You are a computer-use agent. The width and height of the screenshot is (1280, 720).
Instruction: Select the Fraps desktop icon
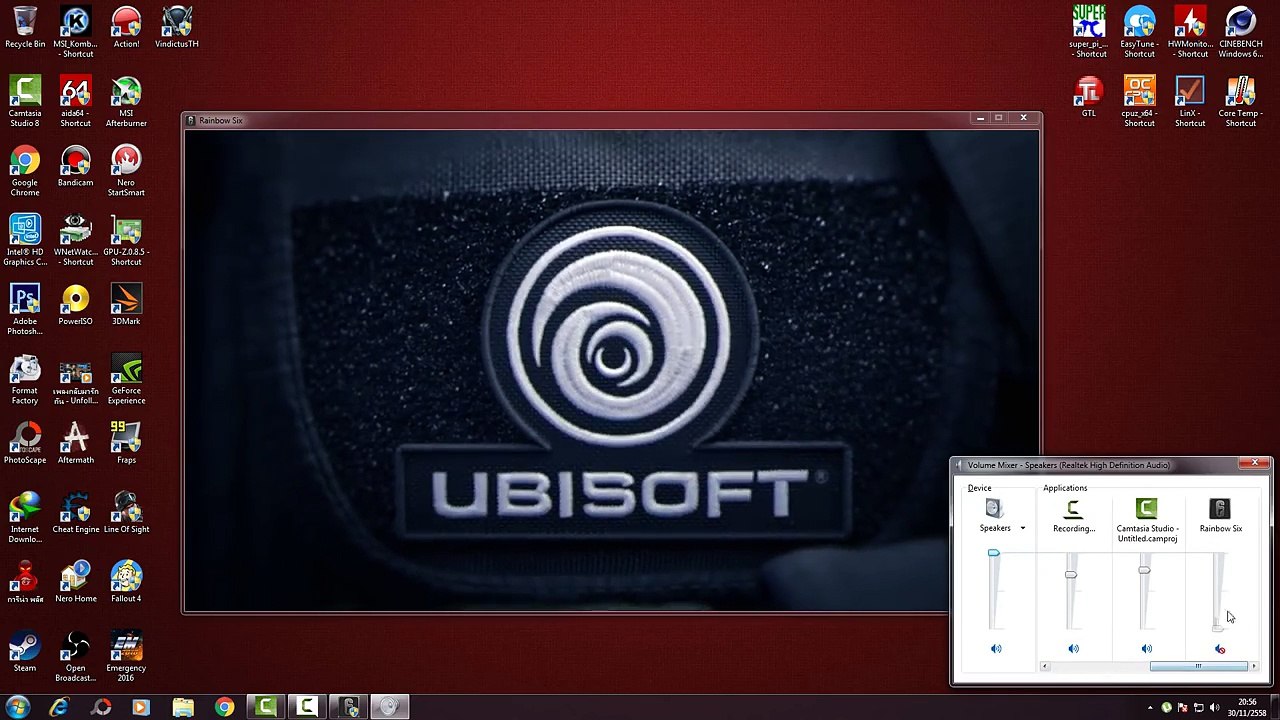click(126, 443)
